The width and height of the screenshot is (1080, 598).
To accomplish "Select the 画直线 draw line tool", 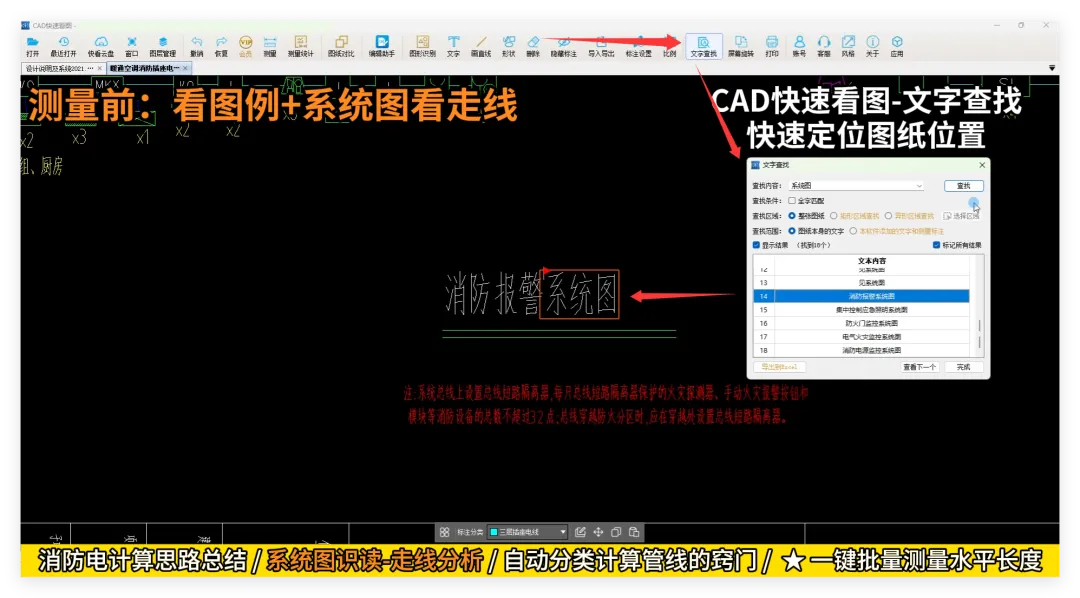I will coord(481,46).
